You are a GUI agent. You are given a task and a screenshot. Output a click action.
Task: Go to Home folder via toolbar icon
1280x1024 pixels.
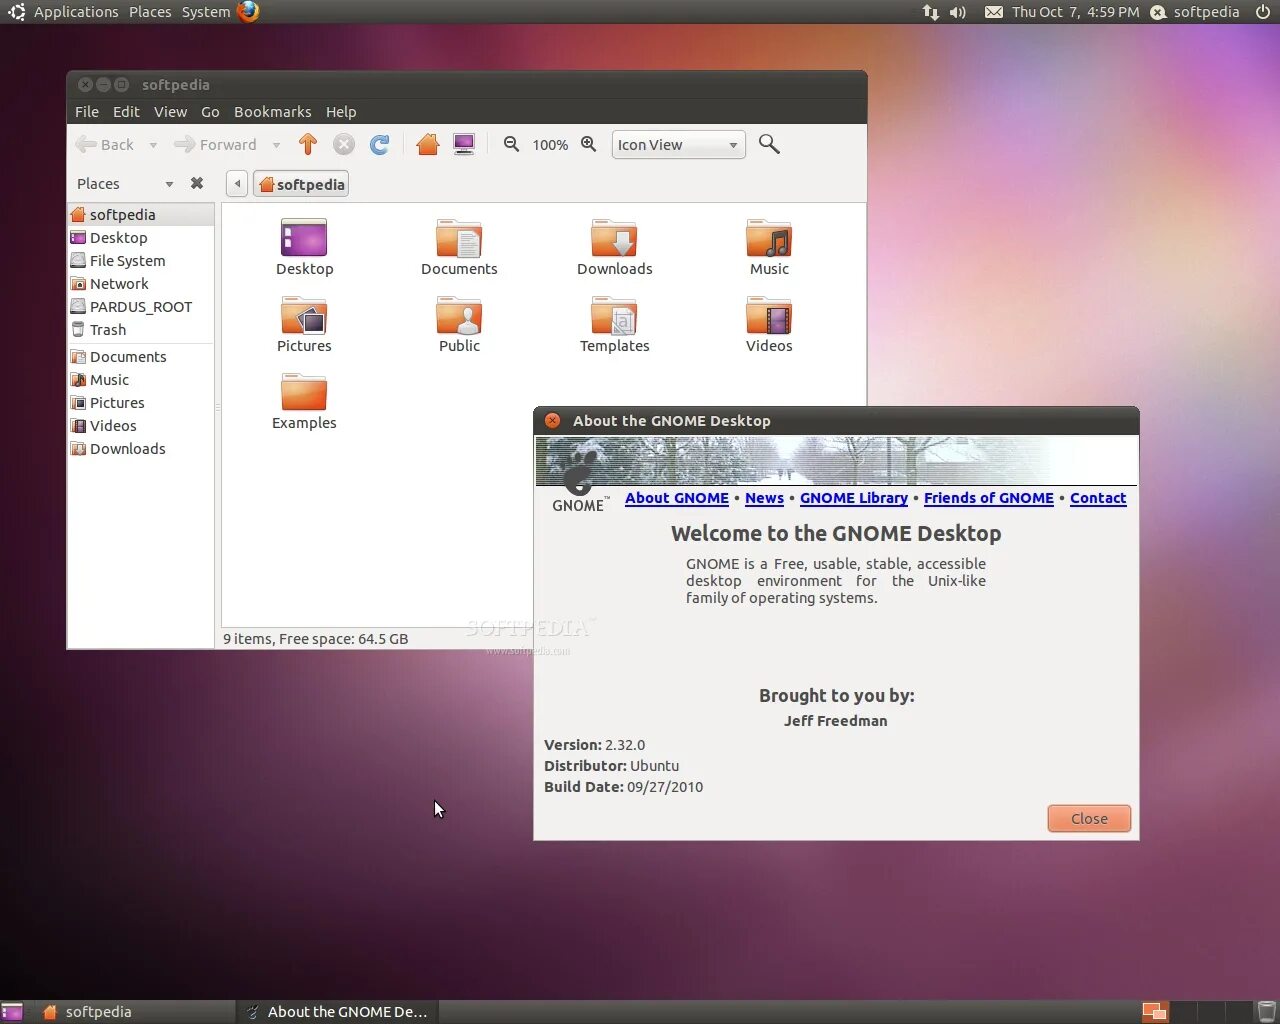(428, 145)
